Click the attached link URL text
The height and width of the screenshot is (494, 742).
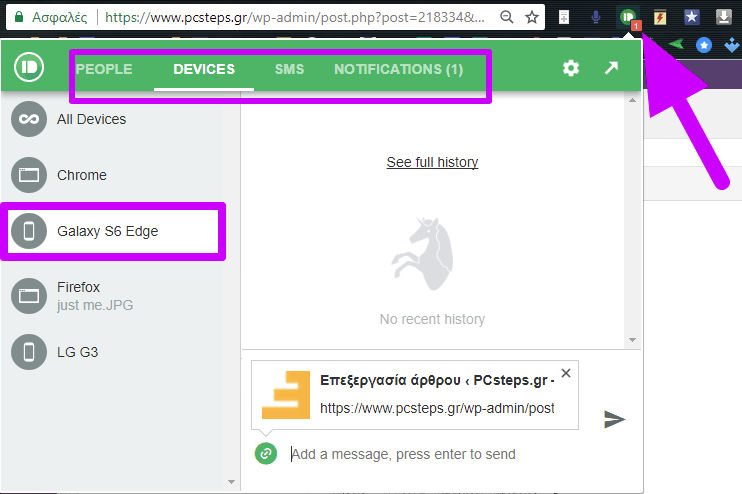[437, 408]
